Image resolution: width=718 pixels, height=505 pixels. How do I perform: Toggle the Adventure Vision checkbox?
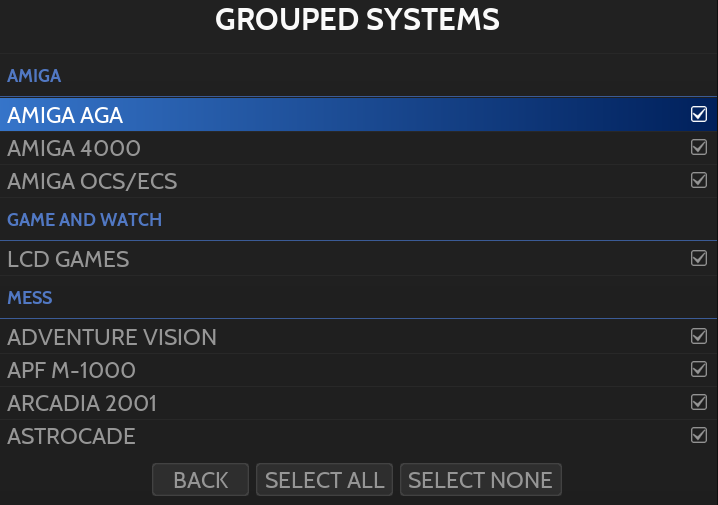pyautogui.click(x=699, y=336)
